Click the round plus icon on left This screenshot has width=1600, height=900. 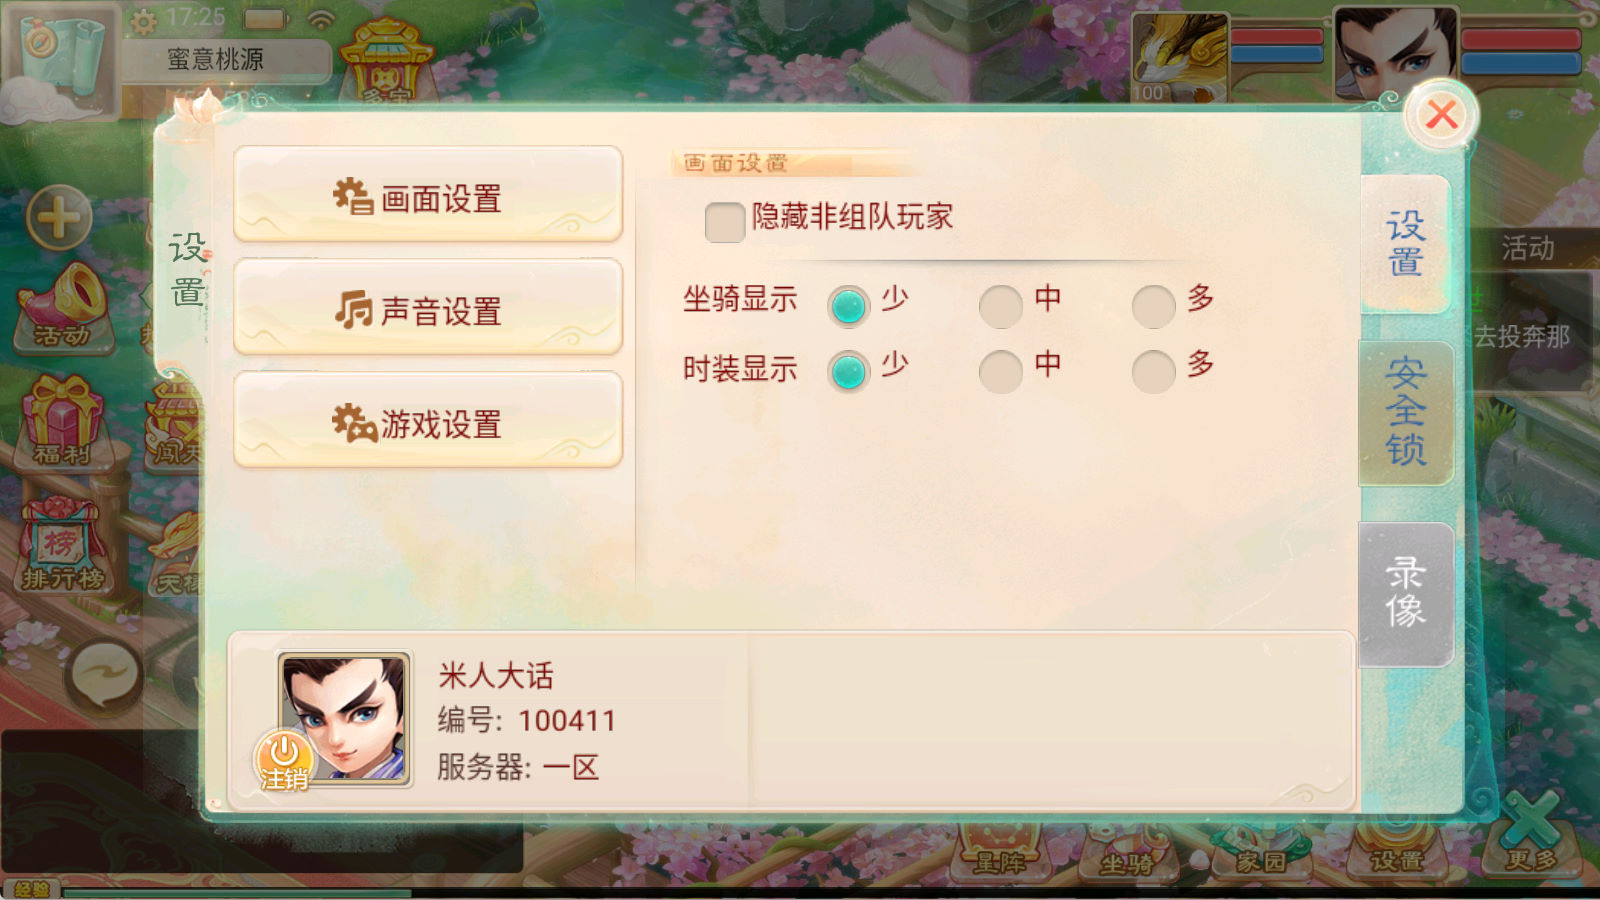tap(59, 217)
